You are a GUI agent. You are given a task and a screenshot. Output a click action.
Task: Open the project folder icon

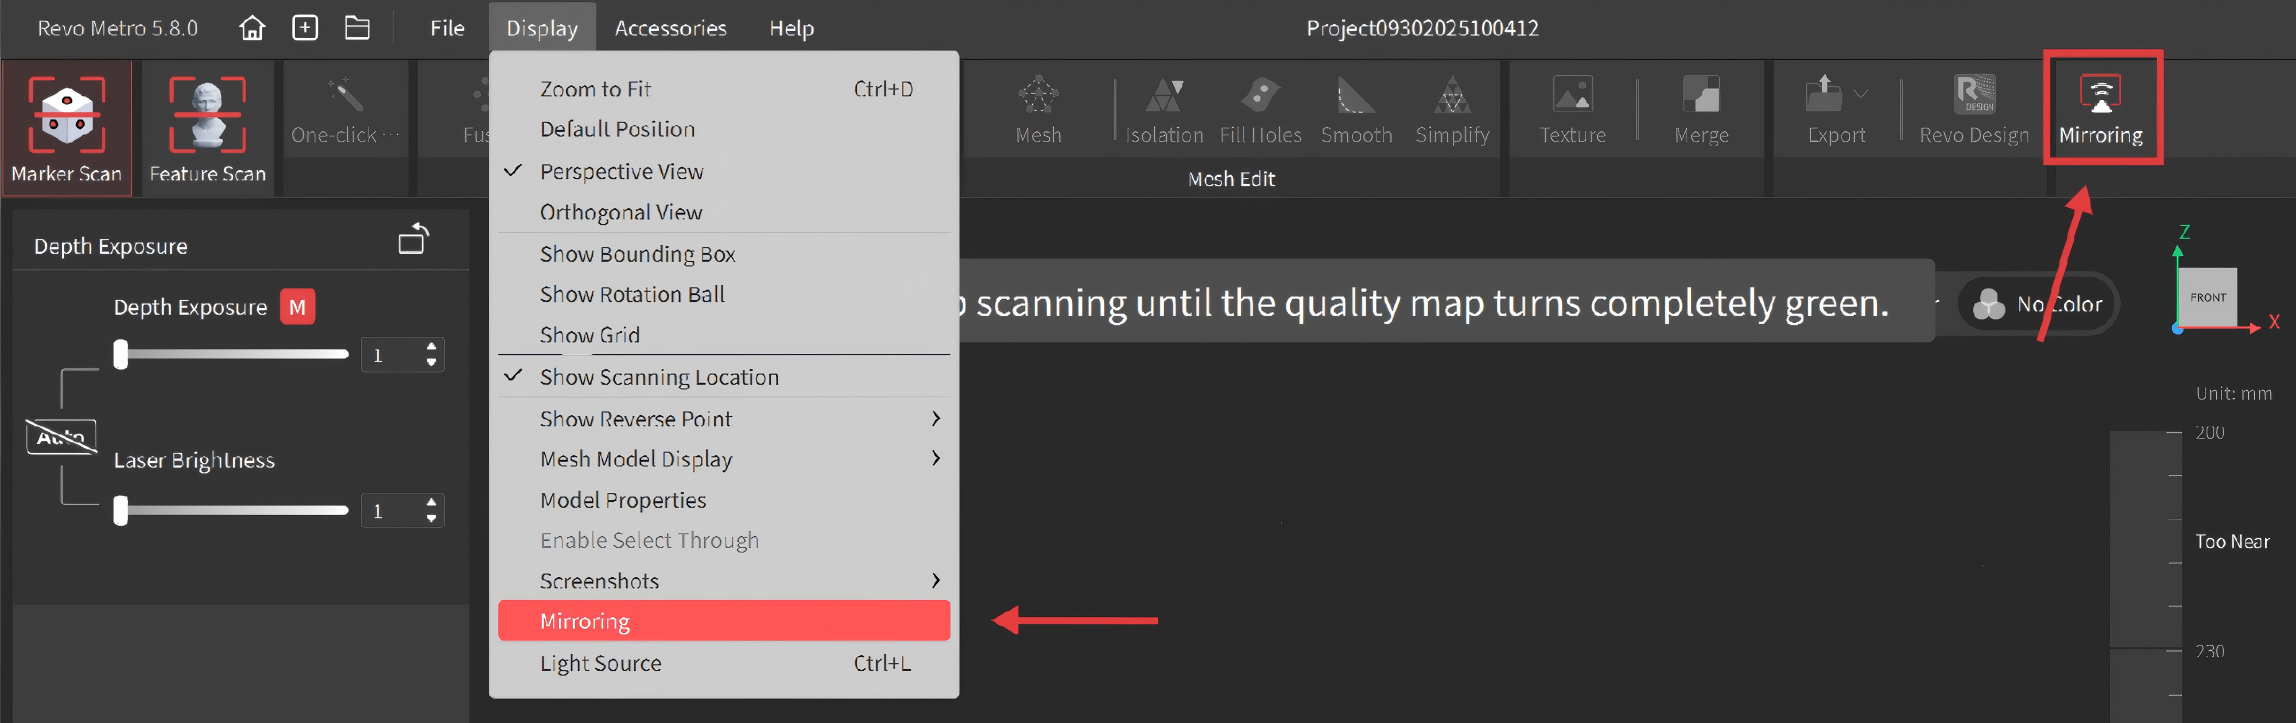(357, 28)
